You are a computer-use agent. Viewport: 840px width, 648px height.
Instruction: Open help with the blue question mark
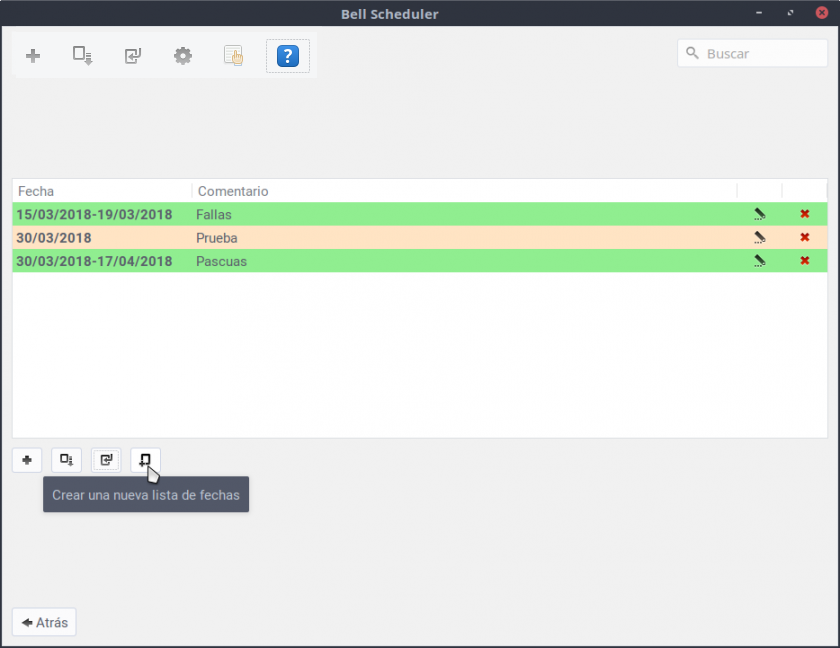(x=288, y=56)
